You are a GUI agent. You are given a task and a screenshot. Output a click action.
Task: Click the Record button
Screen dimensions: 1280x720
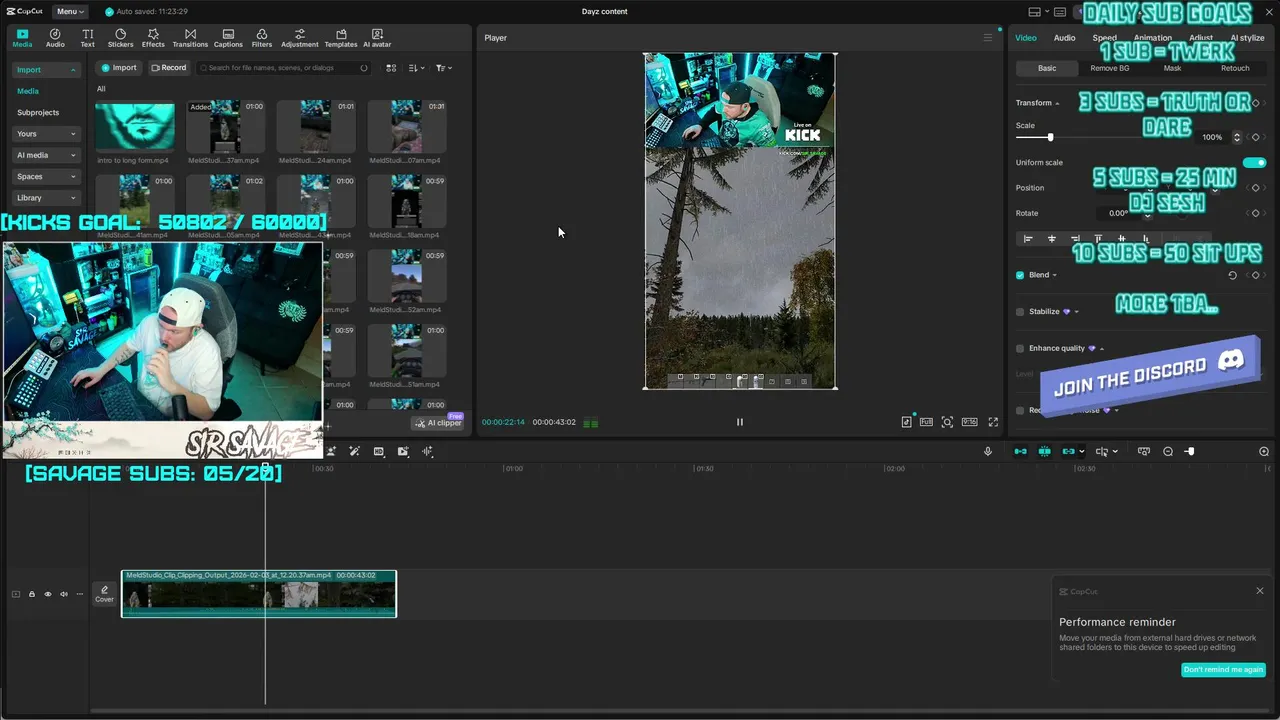point(169,68)
